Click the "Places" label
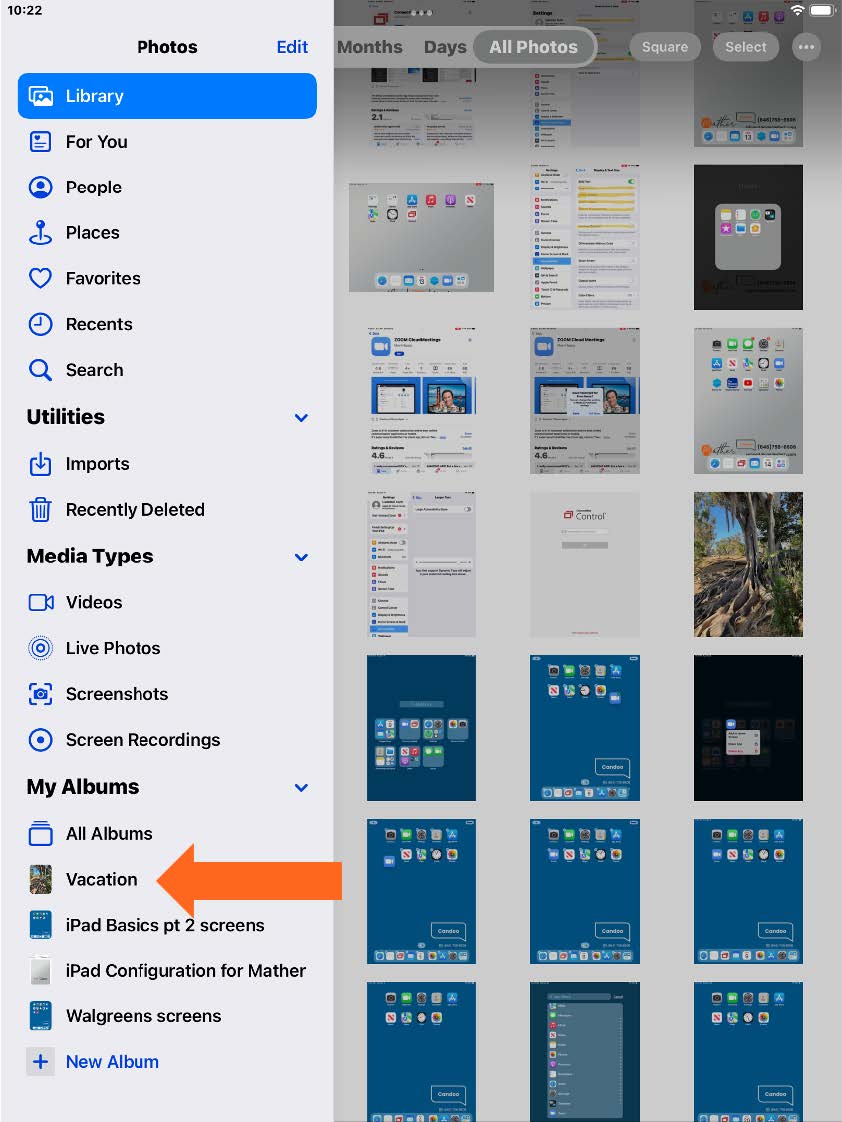Screen dimensions: 842x1122 (92, 233)
